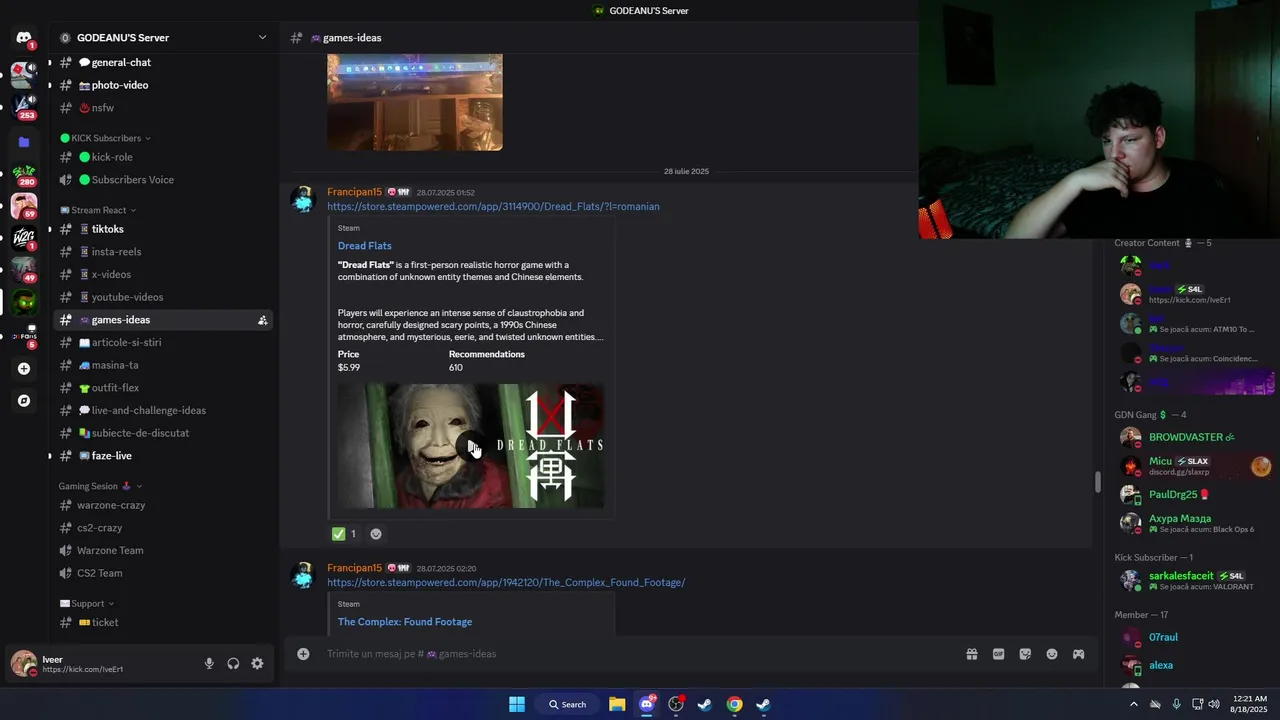Click message input field for games-ideas
The image size is (1280, 720).
point(640,654)
